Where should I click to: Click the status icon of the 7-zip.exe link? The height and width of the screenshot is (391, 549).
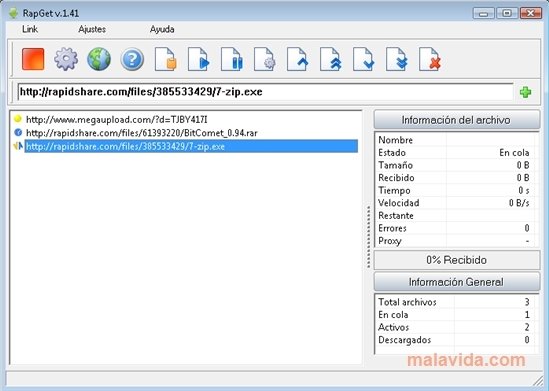click(x=18, y=146)
